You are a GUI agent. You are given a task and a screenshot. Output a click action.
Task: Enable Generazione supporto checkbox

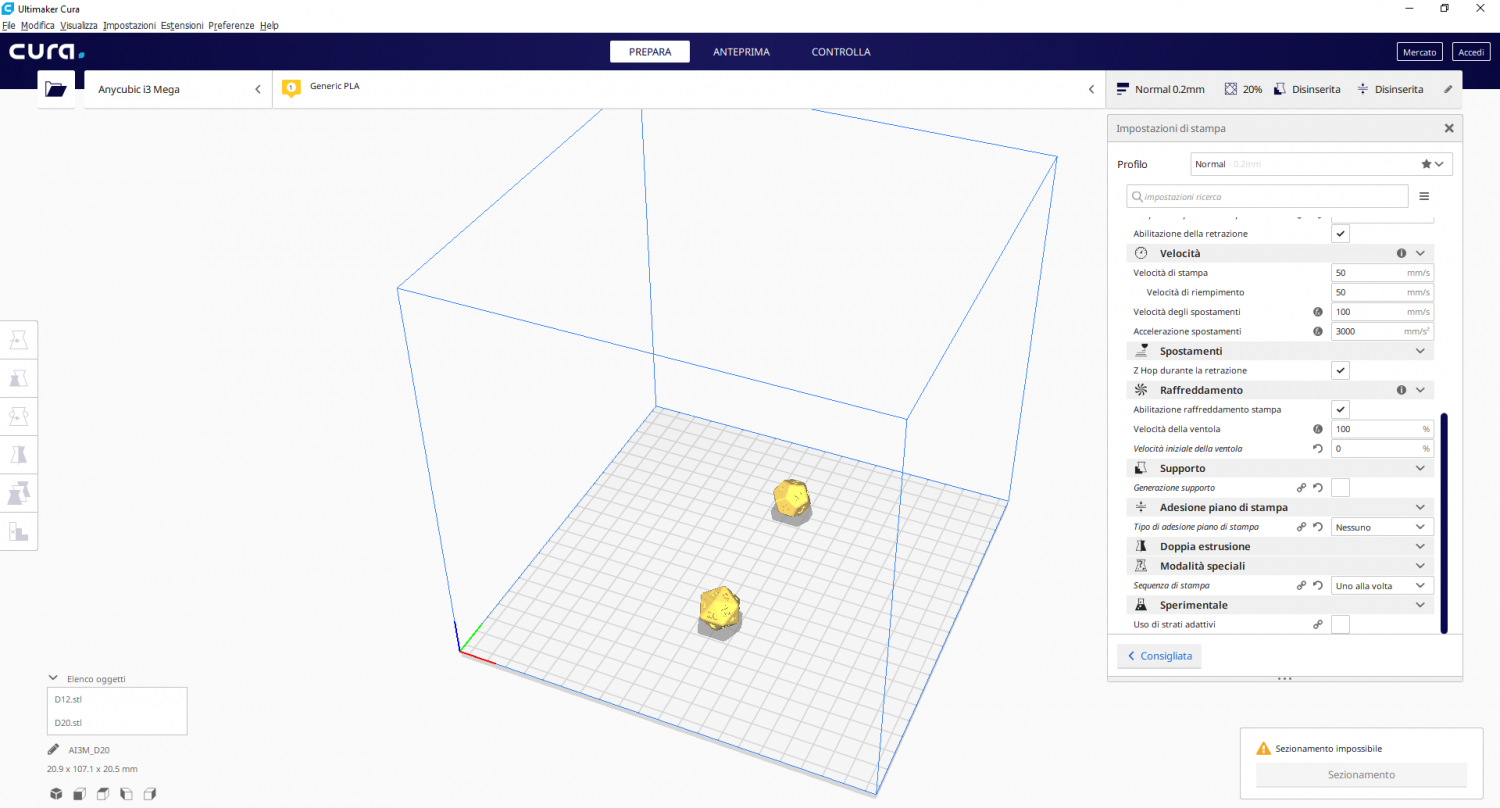(1341, 488)
